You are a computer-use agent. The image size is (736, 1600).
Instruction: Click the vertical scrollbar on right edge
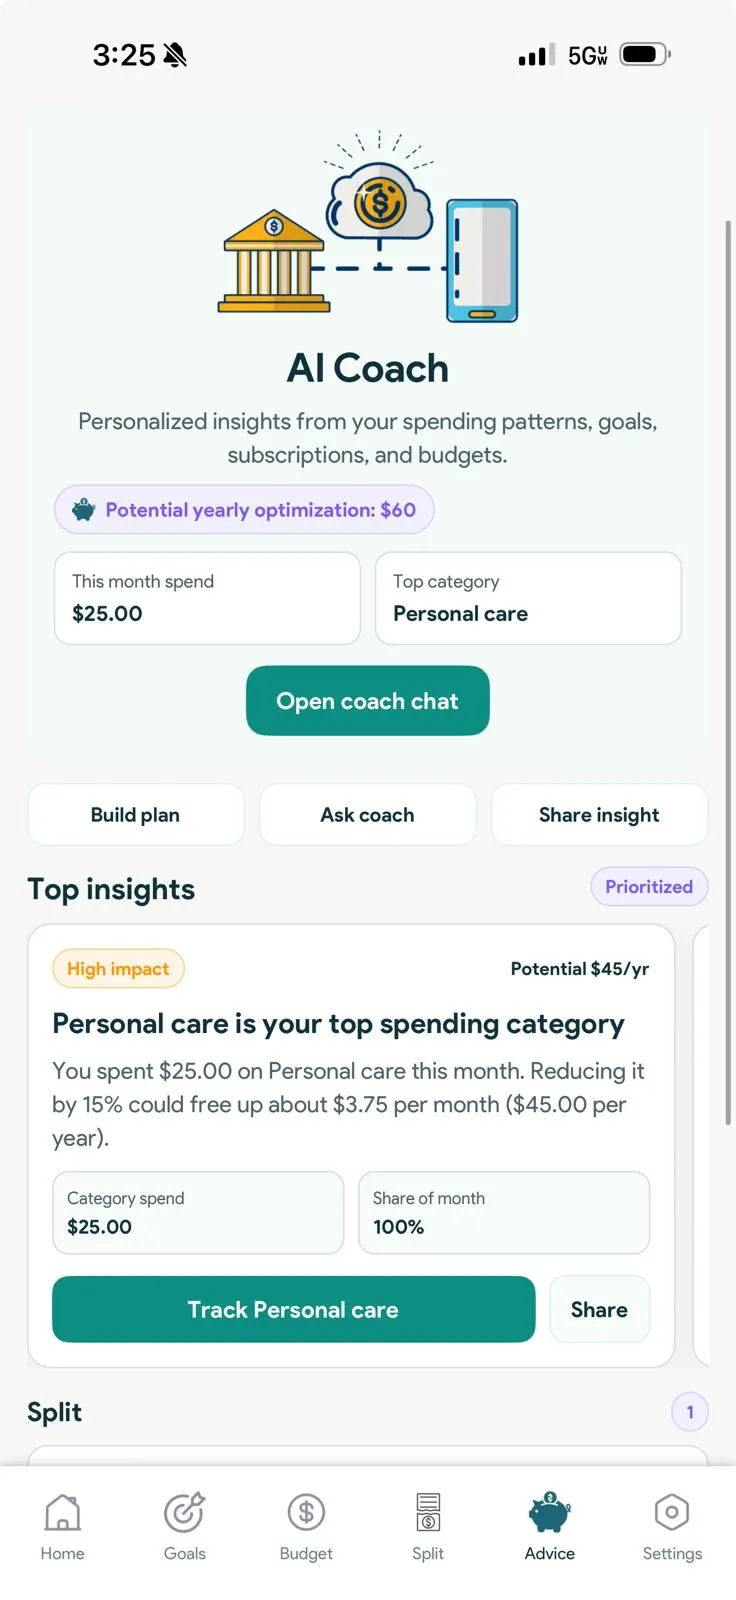pos(728,670)
